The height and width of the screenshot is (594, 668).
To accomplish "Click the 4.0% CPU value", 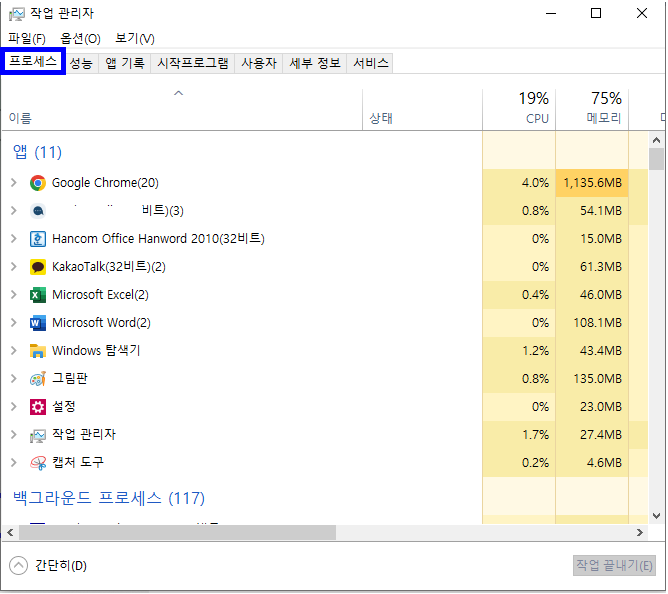I will tap(536, 183).
